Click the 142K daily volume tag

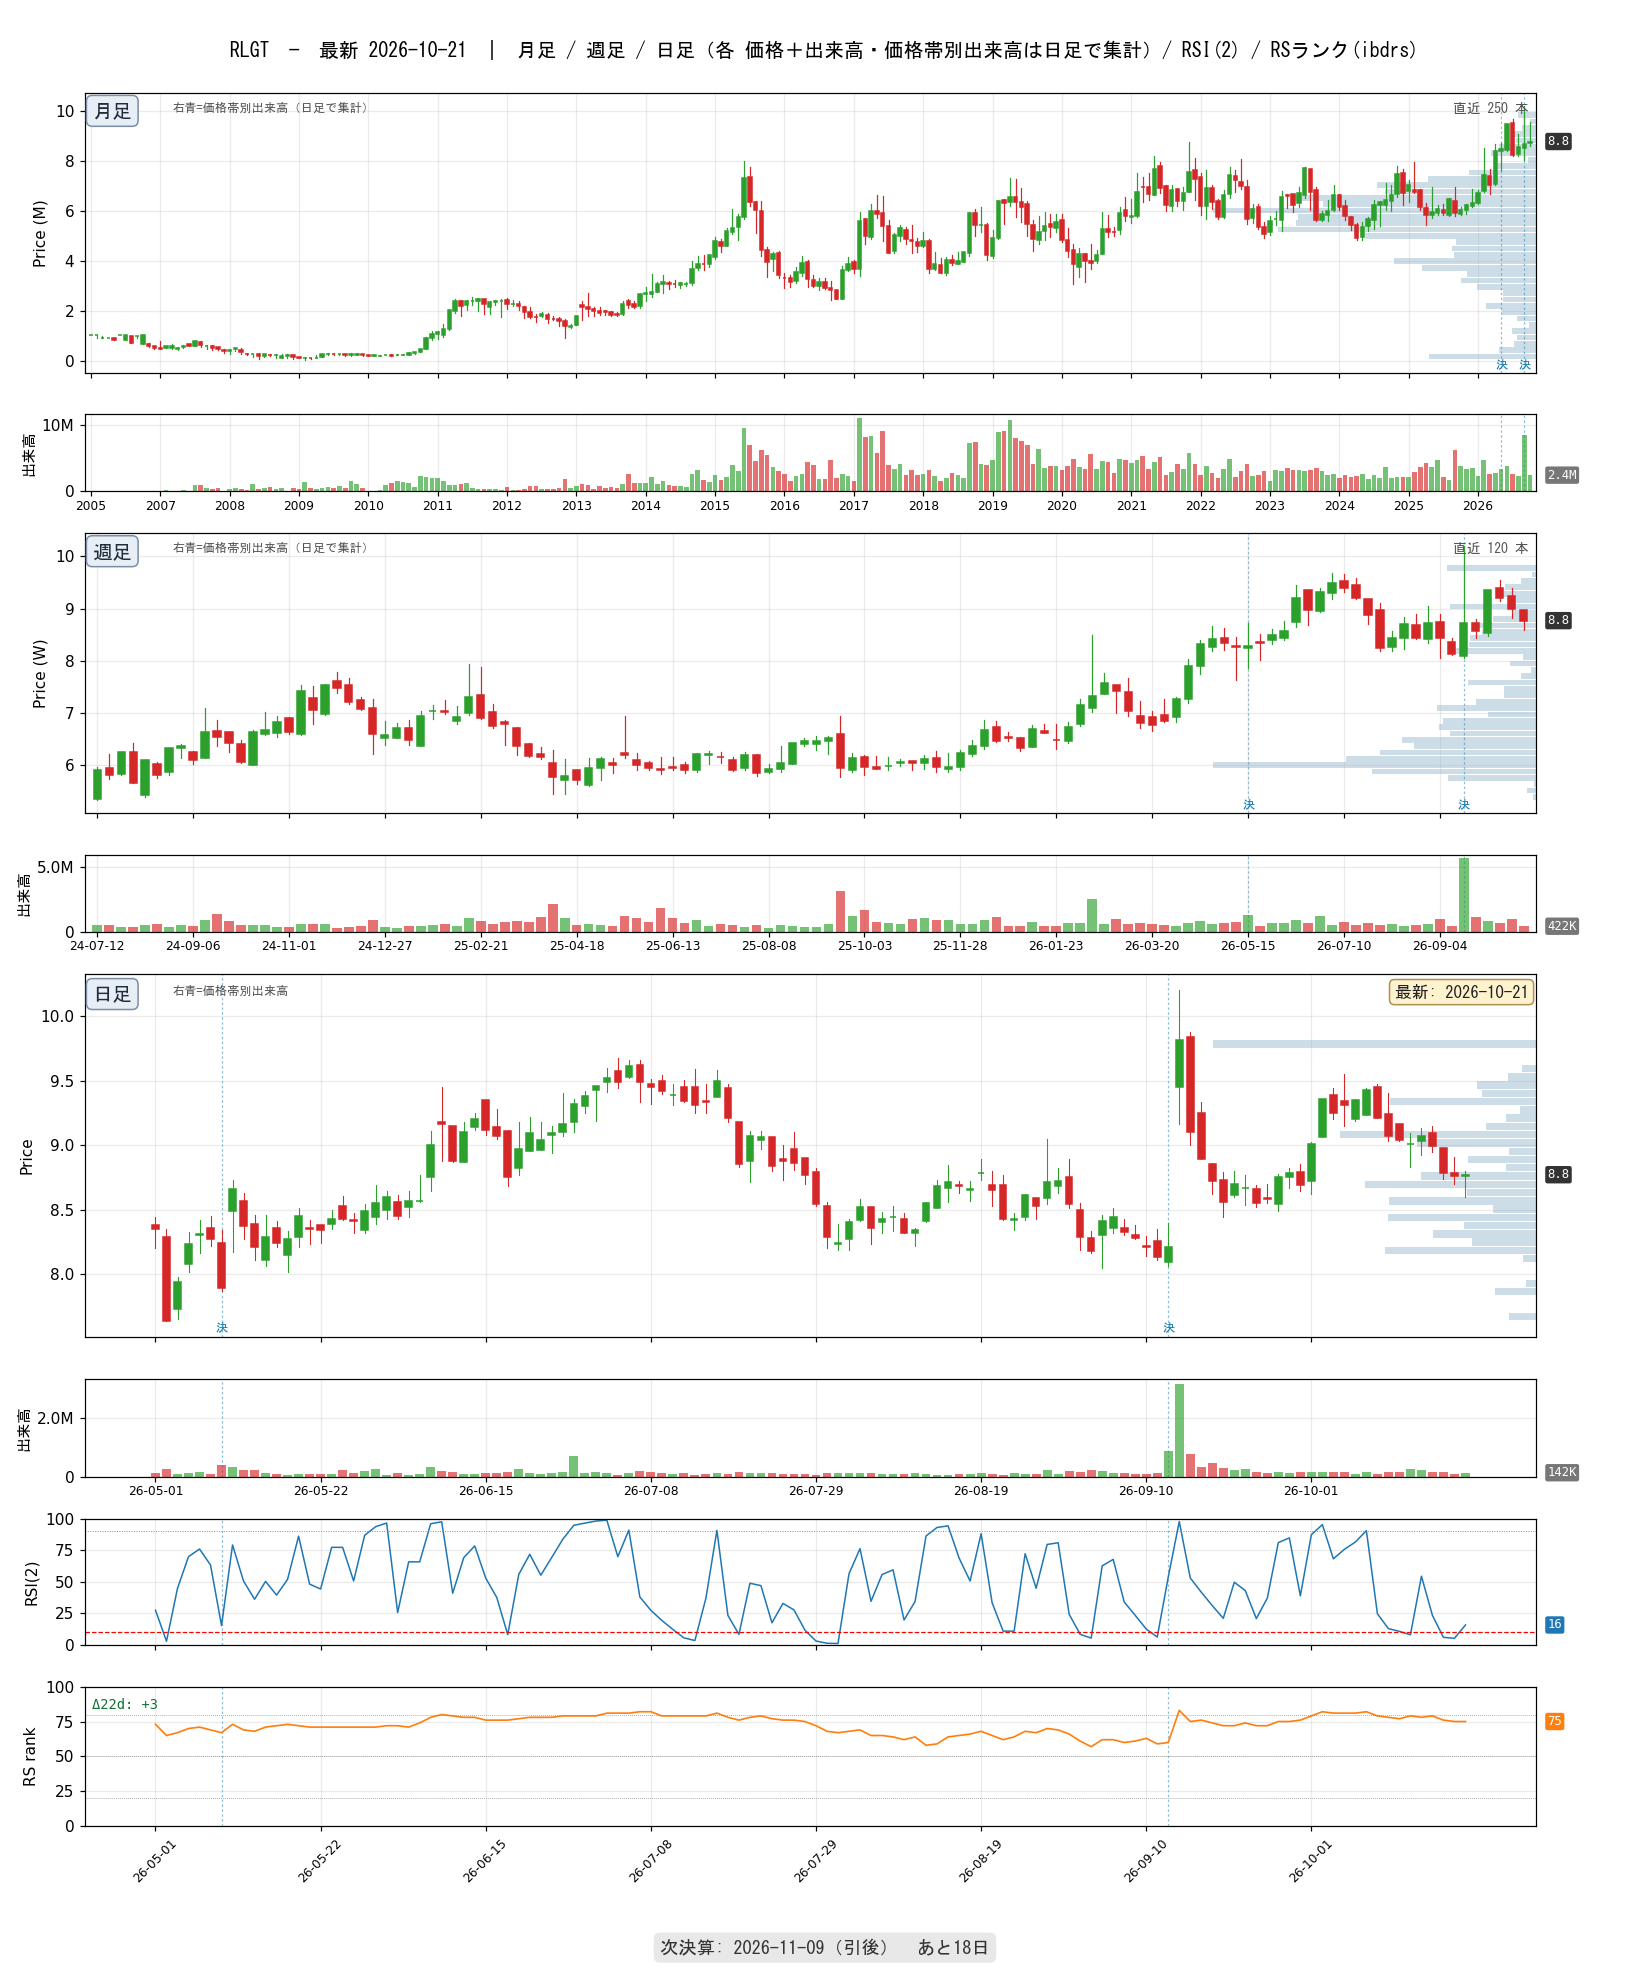click(x=1561, y=1472)
